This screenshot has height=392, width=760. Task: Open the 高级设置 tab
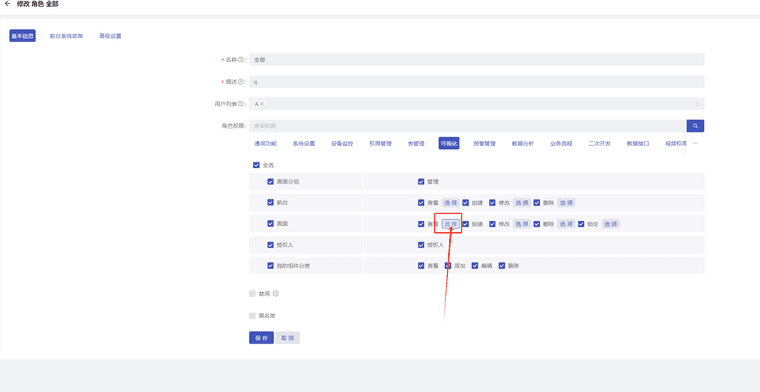(x=110, y=36)
